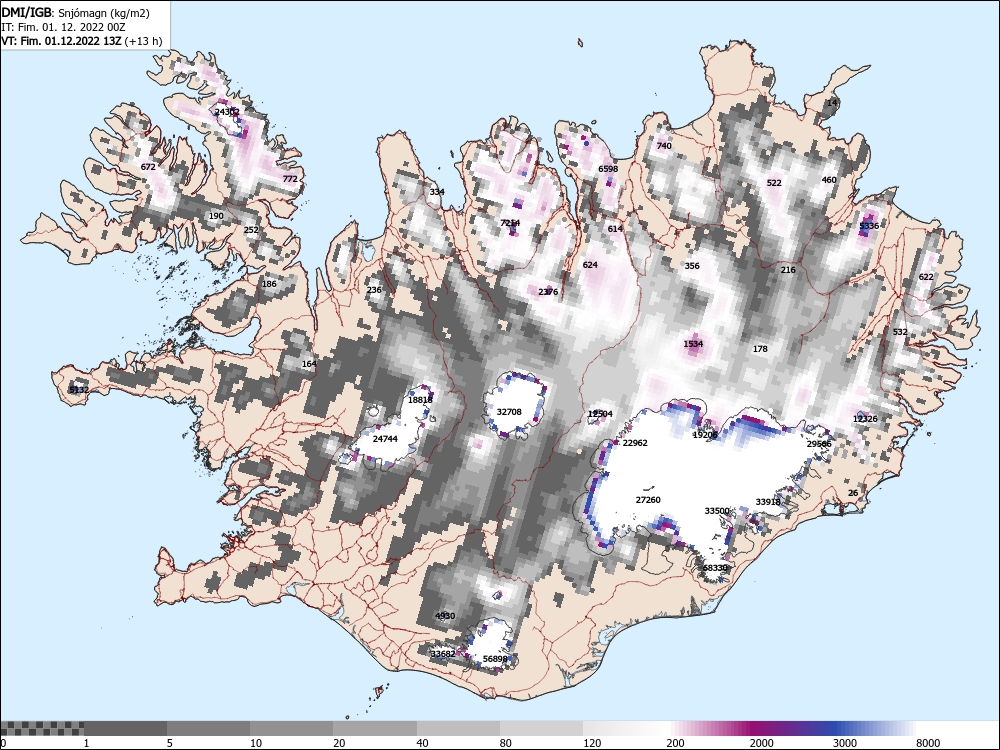Screen dimensions: 1000x750
Task: Select the 56898 value on the southern glacier
Action: [495, 658]
